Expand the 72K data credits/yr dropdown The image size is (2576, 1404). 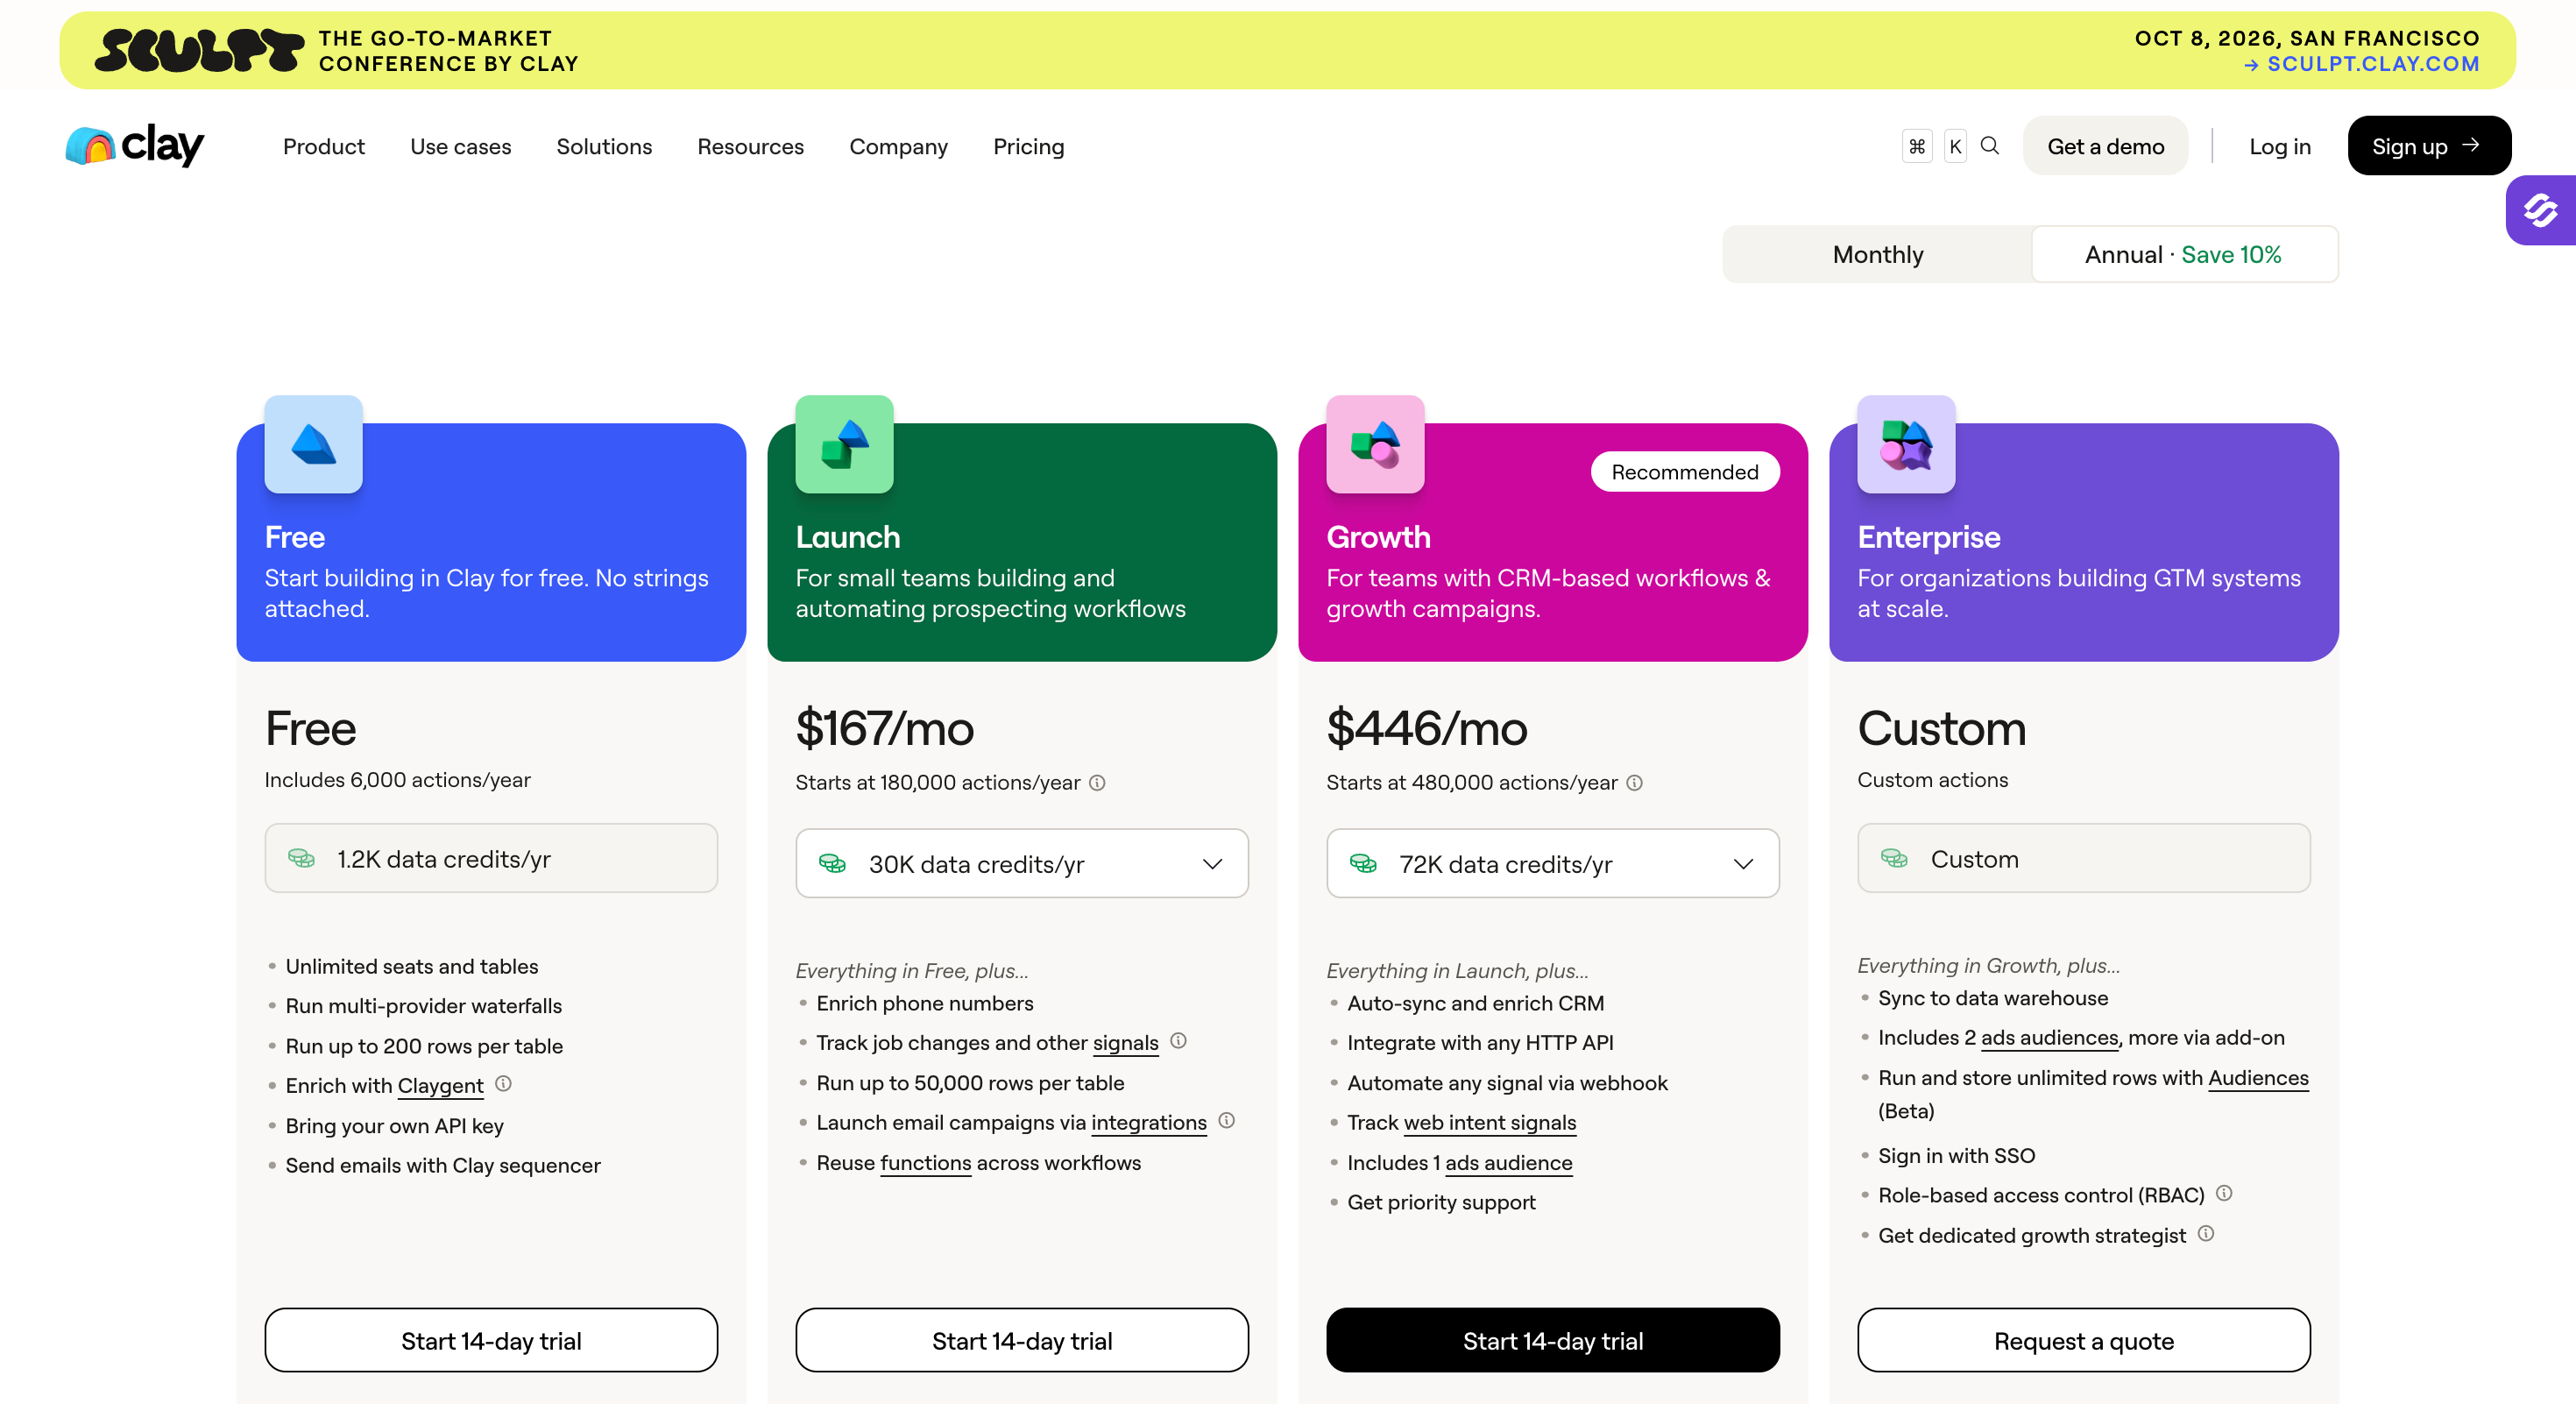click(x=1552, y=863)
